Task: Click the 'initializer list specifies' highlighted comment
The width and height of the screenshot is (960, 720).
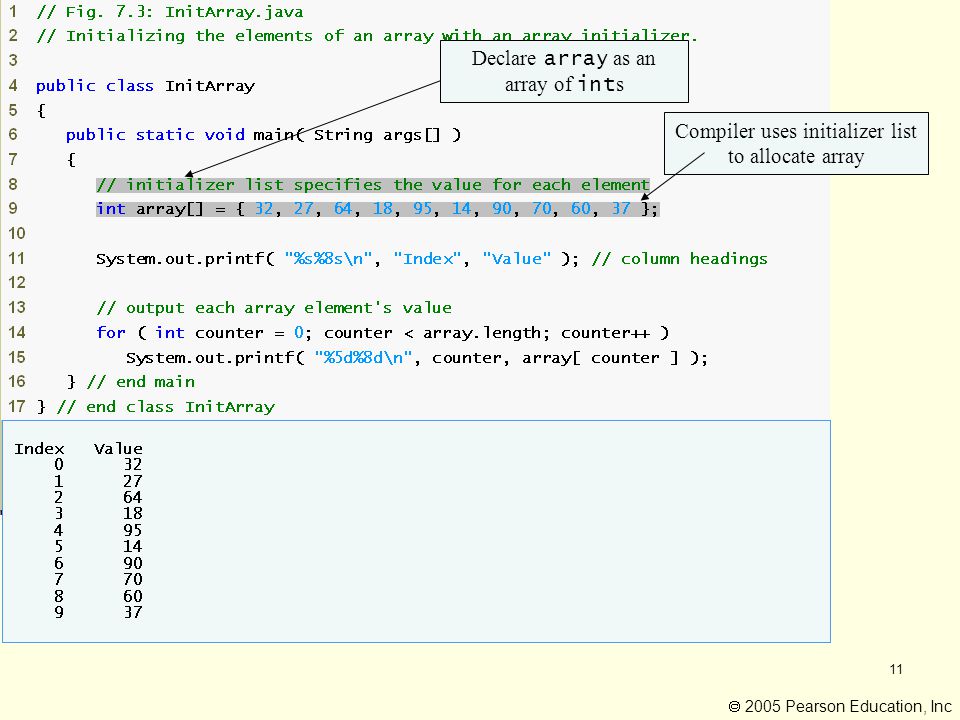Action: coord(373,184)
